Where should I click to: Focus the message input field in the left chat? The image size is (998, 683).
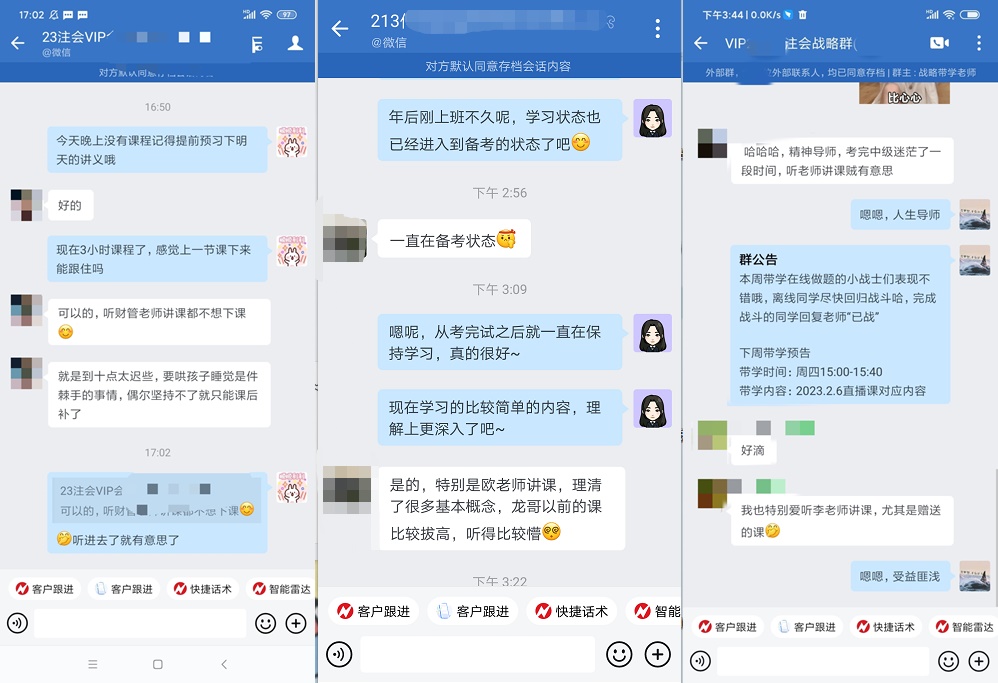[x=140, y=623]
